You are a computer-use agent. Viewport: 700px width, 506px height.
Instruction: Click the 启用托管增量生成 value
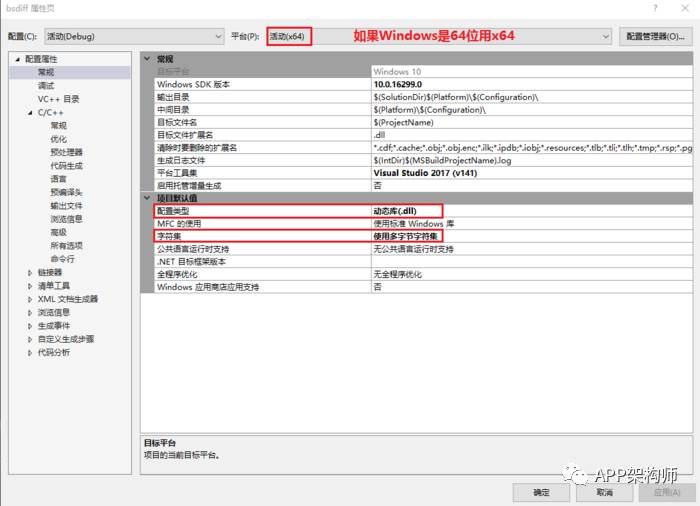(532, 185)
